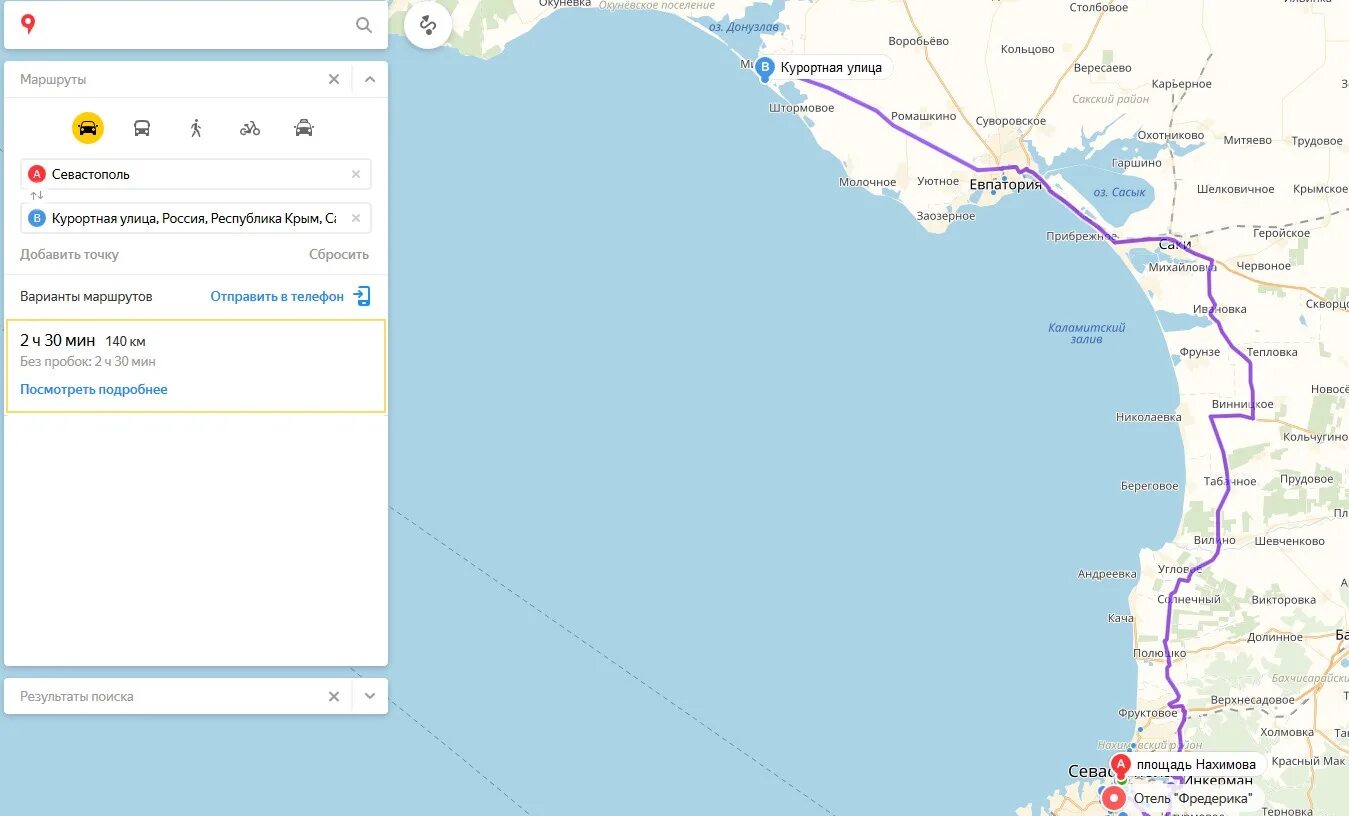Select the public transport bus mode
This screenshot has width=1349, height=816.
[142, 128]
